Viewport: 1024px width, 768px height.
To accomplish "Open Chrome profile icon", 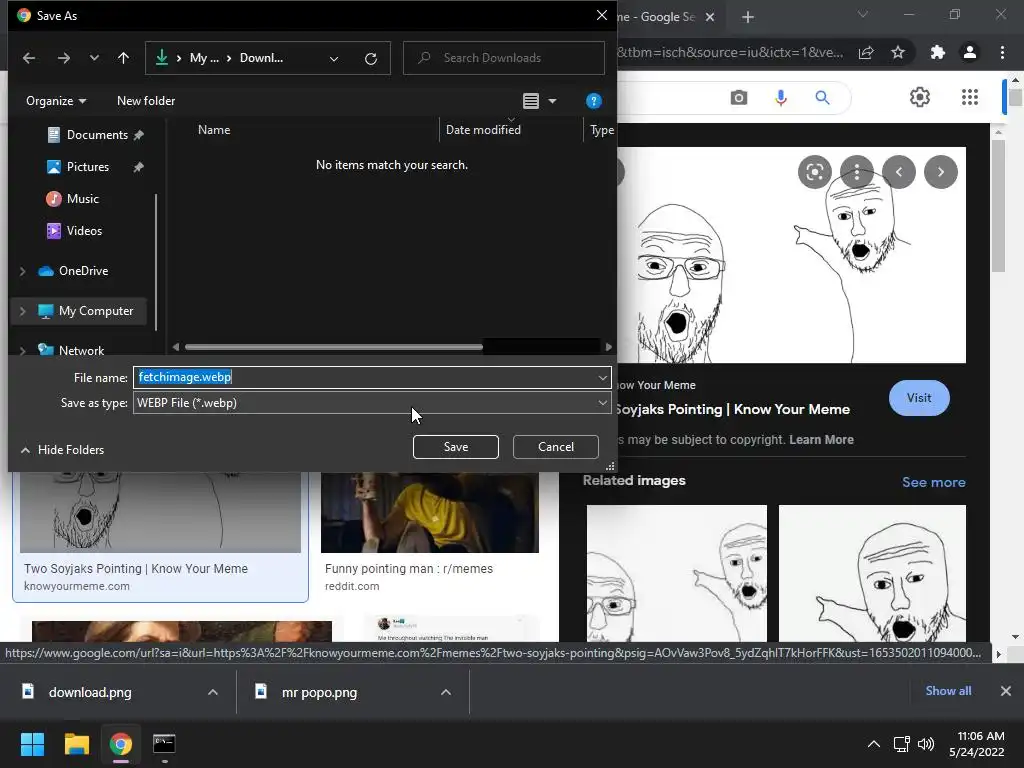I will [x=970, y=52].
